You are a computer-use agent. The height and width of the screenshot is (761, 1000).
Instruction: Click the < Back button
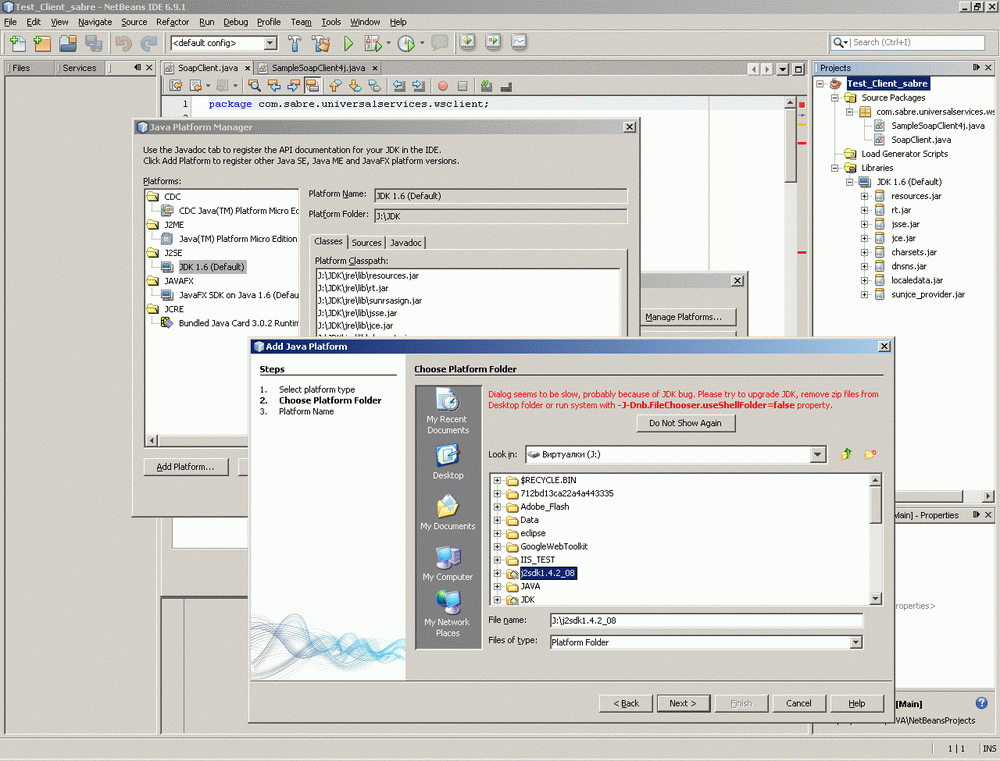[x=626, y=703]
